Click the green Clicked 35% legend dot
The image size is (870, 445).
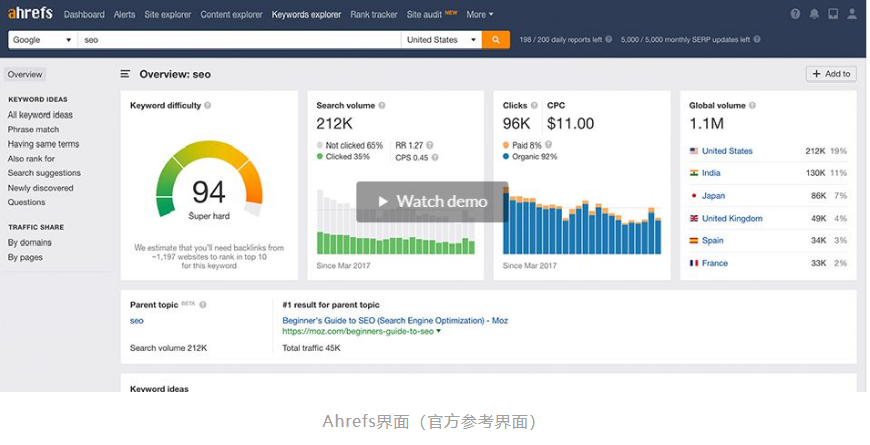(320, 156)
